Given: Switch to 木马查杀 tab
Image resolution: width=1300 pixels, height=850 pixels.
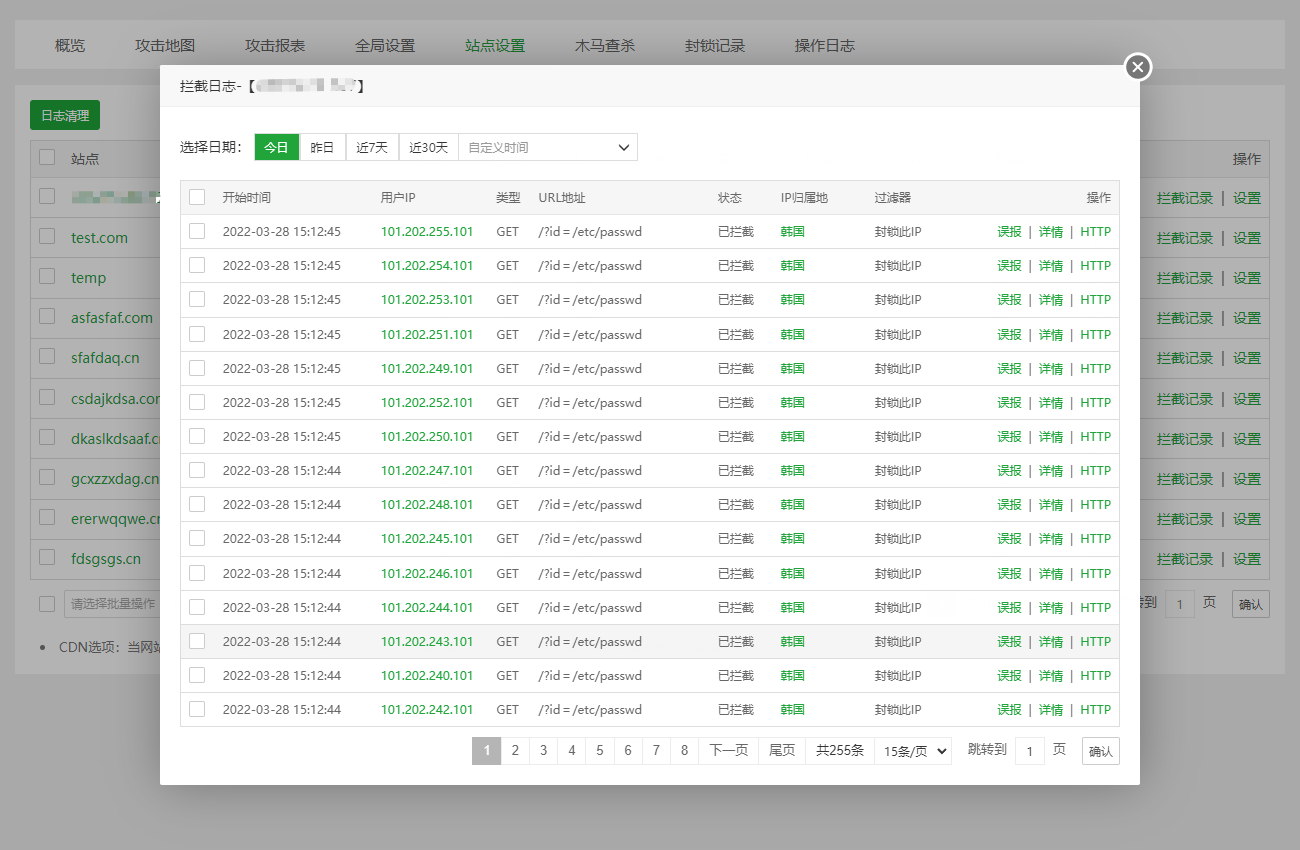Looking at the screenshot, I should tap(605, 45).
